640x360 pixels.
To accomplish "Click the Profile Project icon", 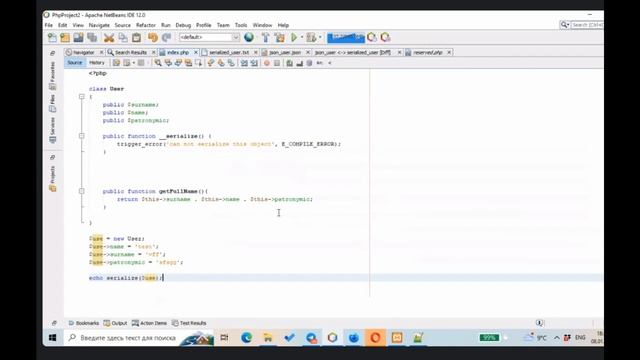I will click(x=372, y=38).
